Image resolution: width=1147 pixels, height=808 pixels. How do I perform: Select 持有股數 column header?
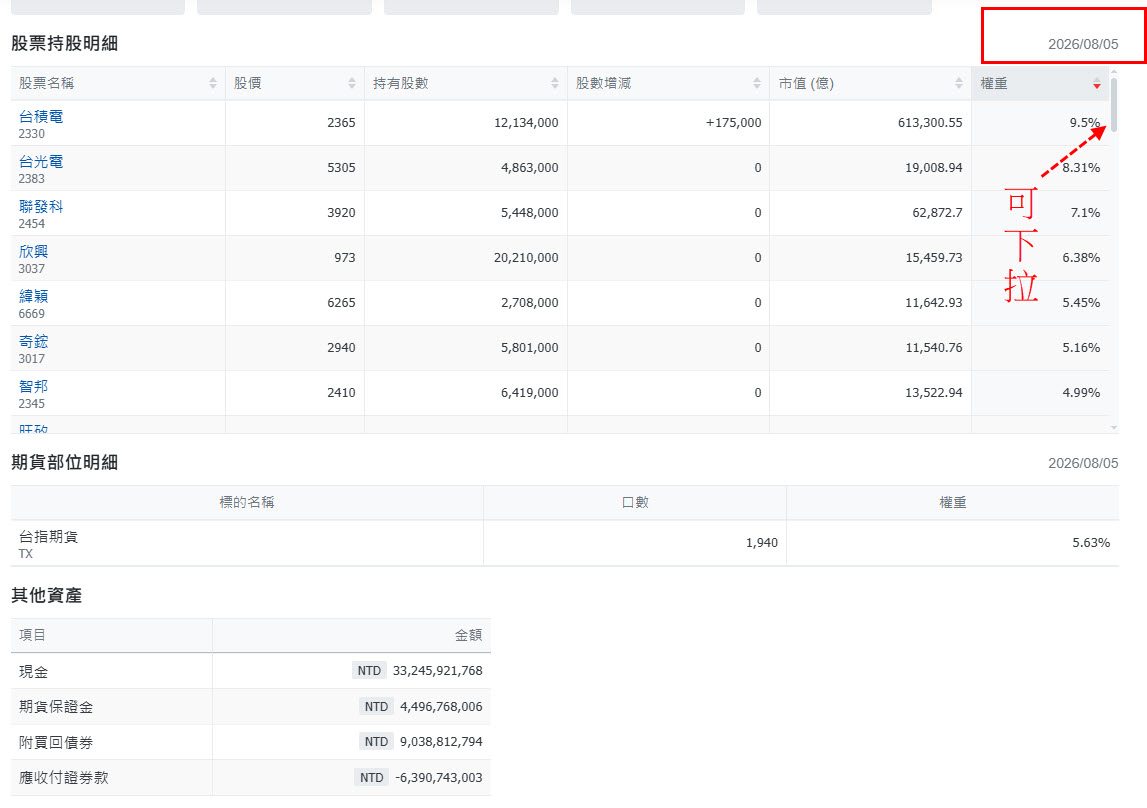(466, 83)
